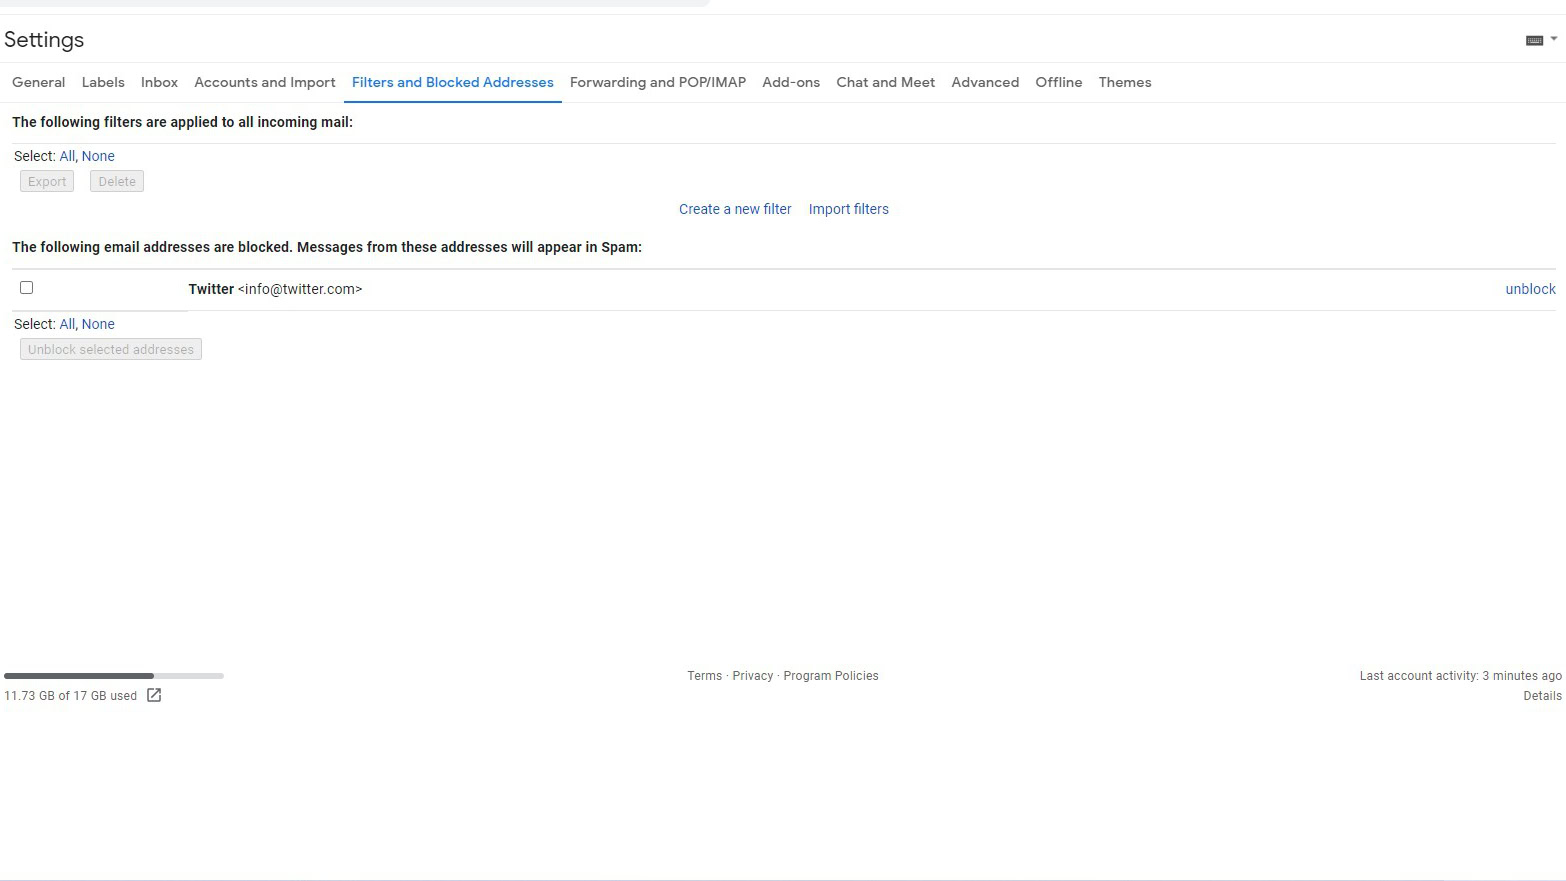Check the Twitter blocked address checkbox
The image size is (1566, 881).
27,288
